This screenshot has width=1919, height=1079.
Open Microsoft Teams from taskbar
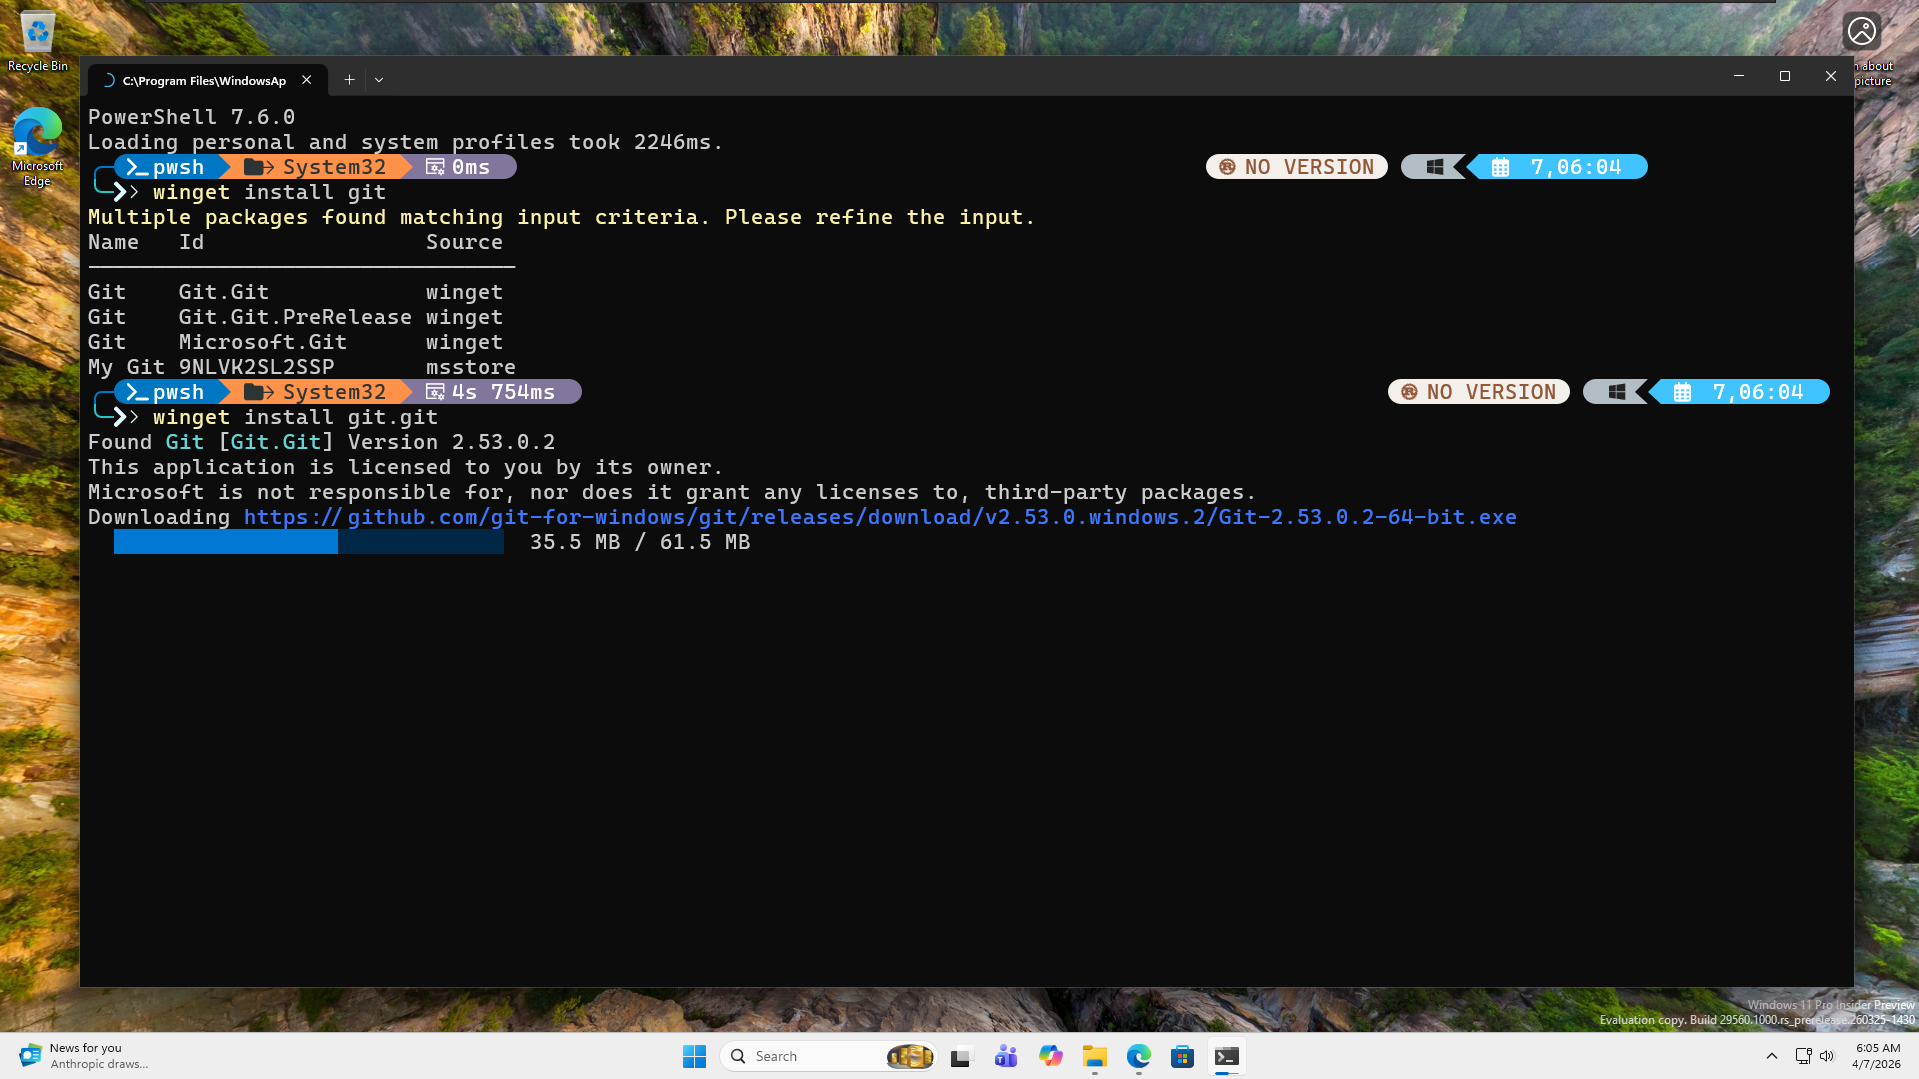1006,1056
